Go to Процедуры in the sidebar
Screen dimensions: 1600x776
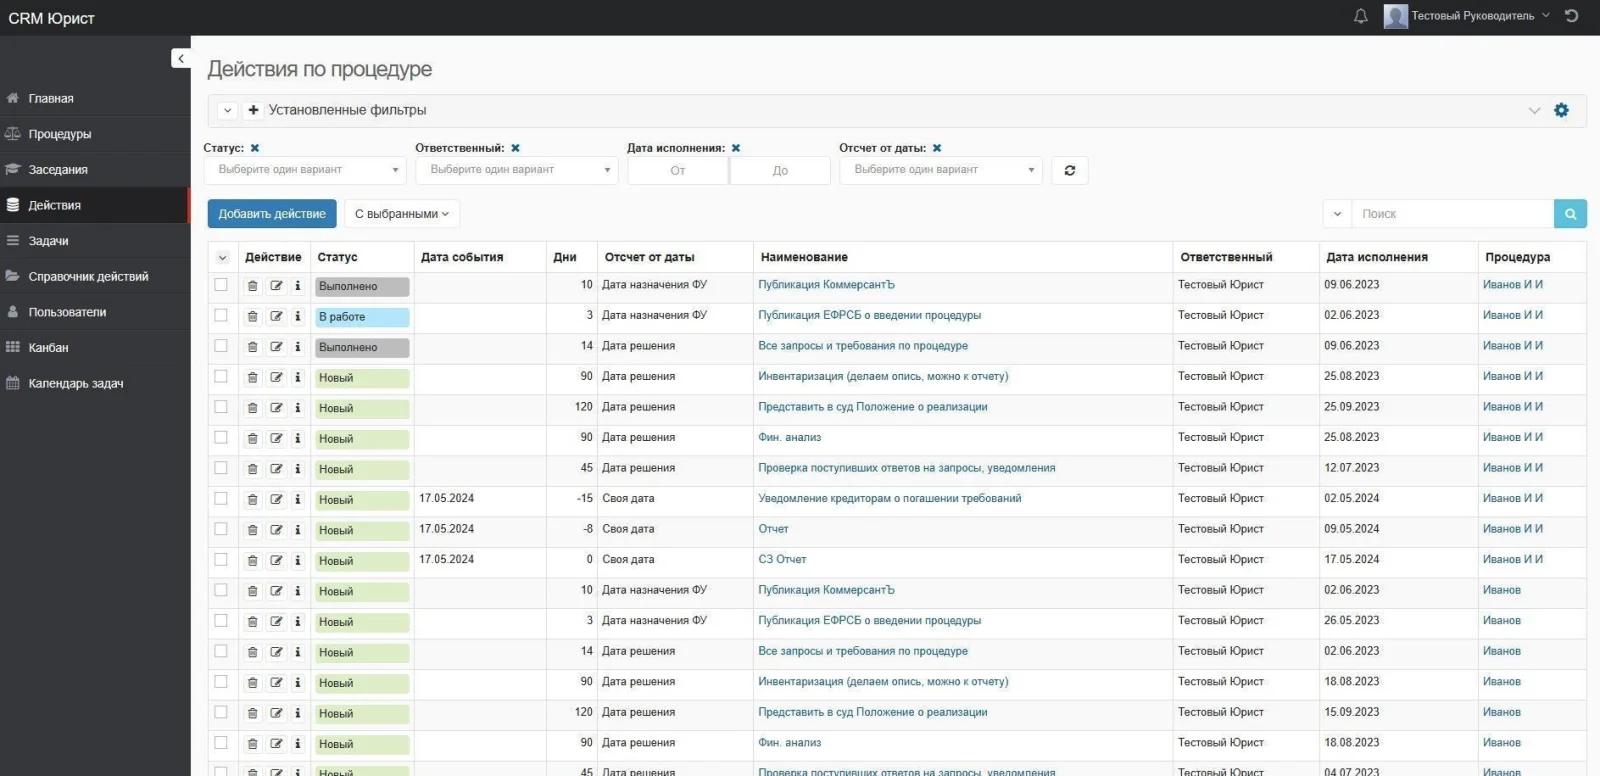pyautogui.click(x=59, y=134)
